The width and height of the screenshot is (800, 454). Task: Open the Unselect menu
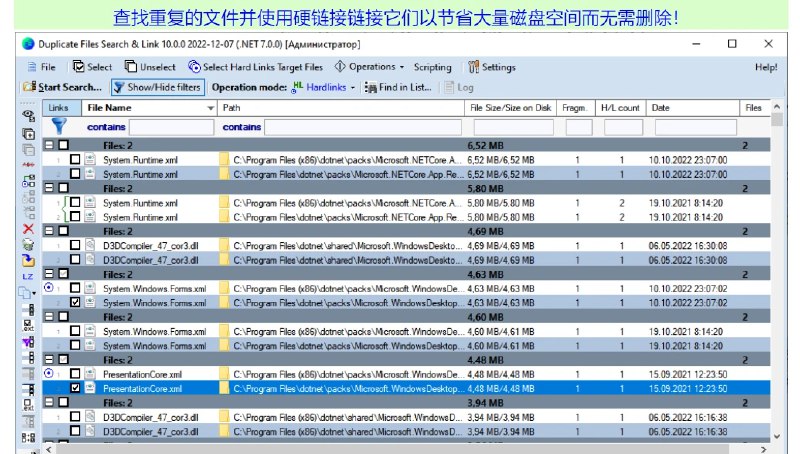coord(151,67)
